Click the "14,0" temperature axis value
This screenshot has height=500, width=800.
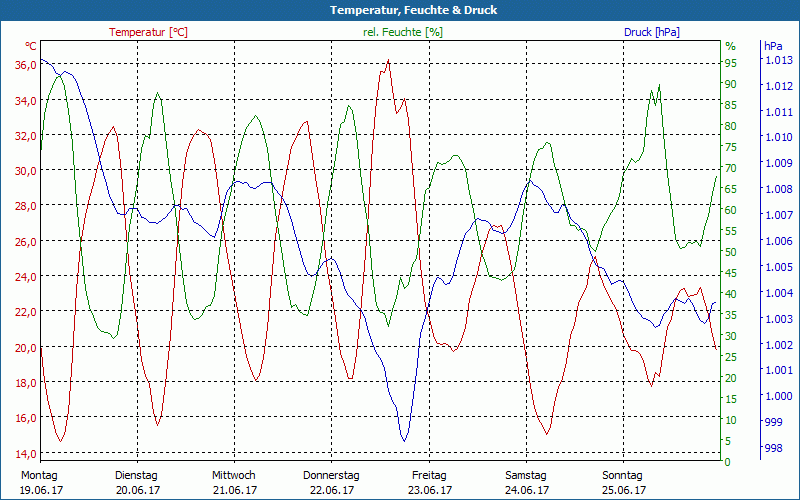26,454
